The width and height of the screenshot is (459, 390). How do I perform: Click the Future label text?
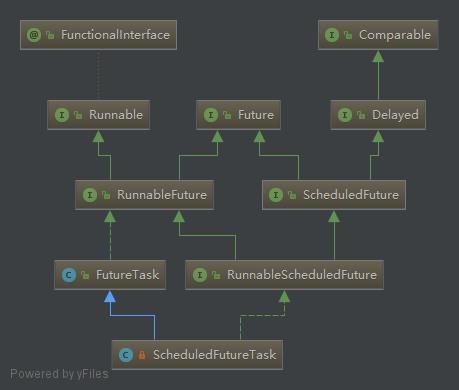[x=256, y=115]
